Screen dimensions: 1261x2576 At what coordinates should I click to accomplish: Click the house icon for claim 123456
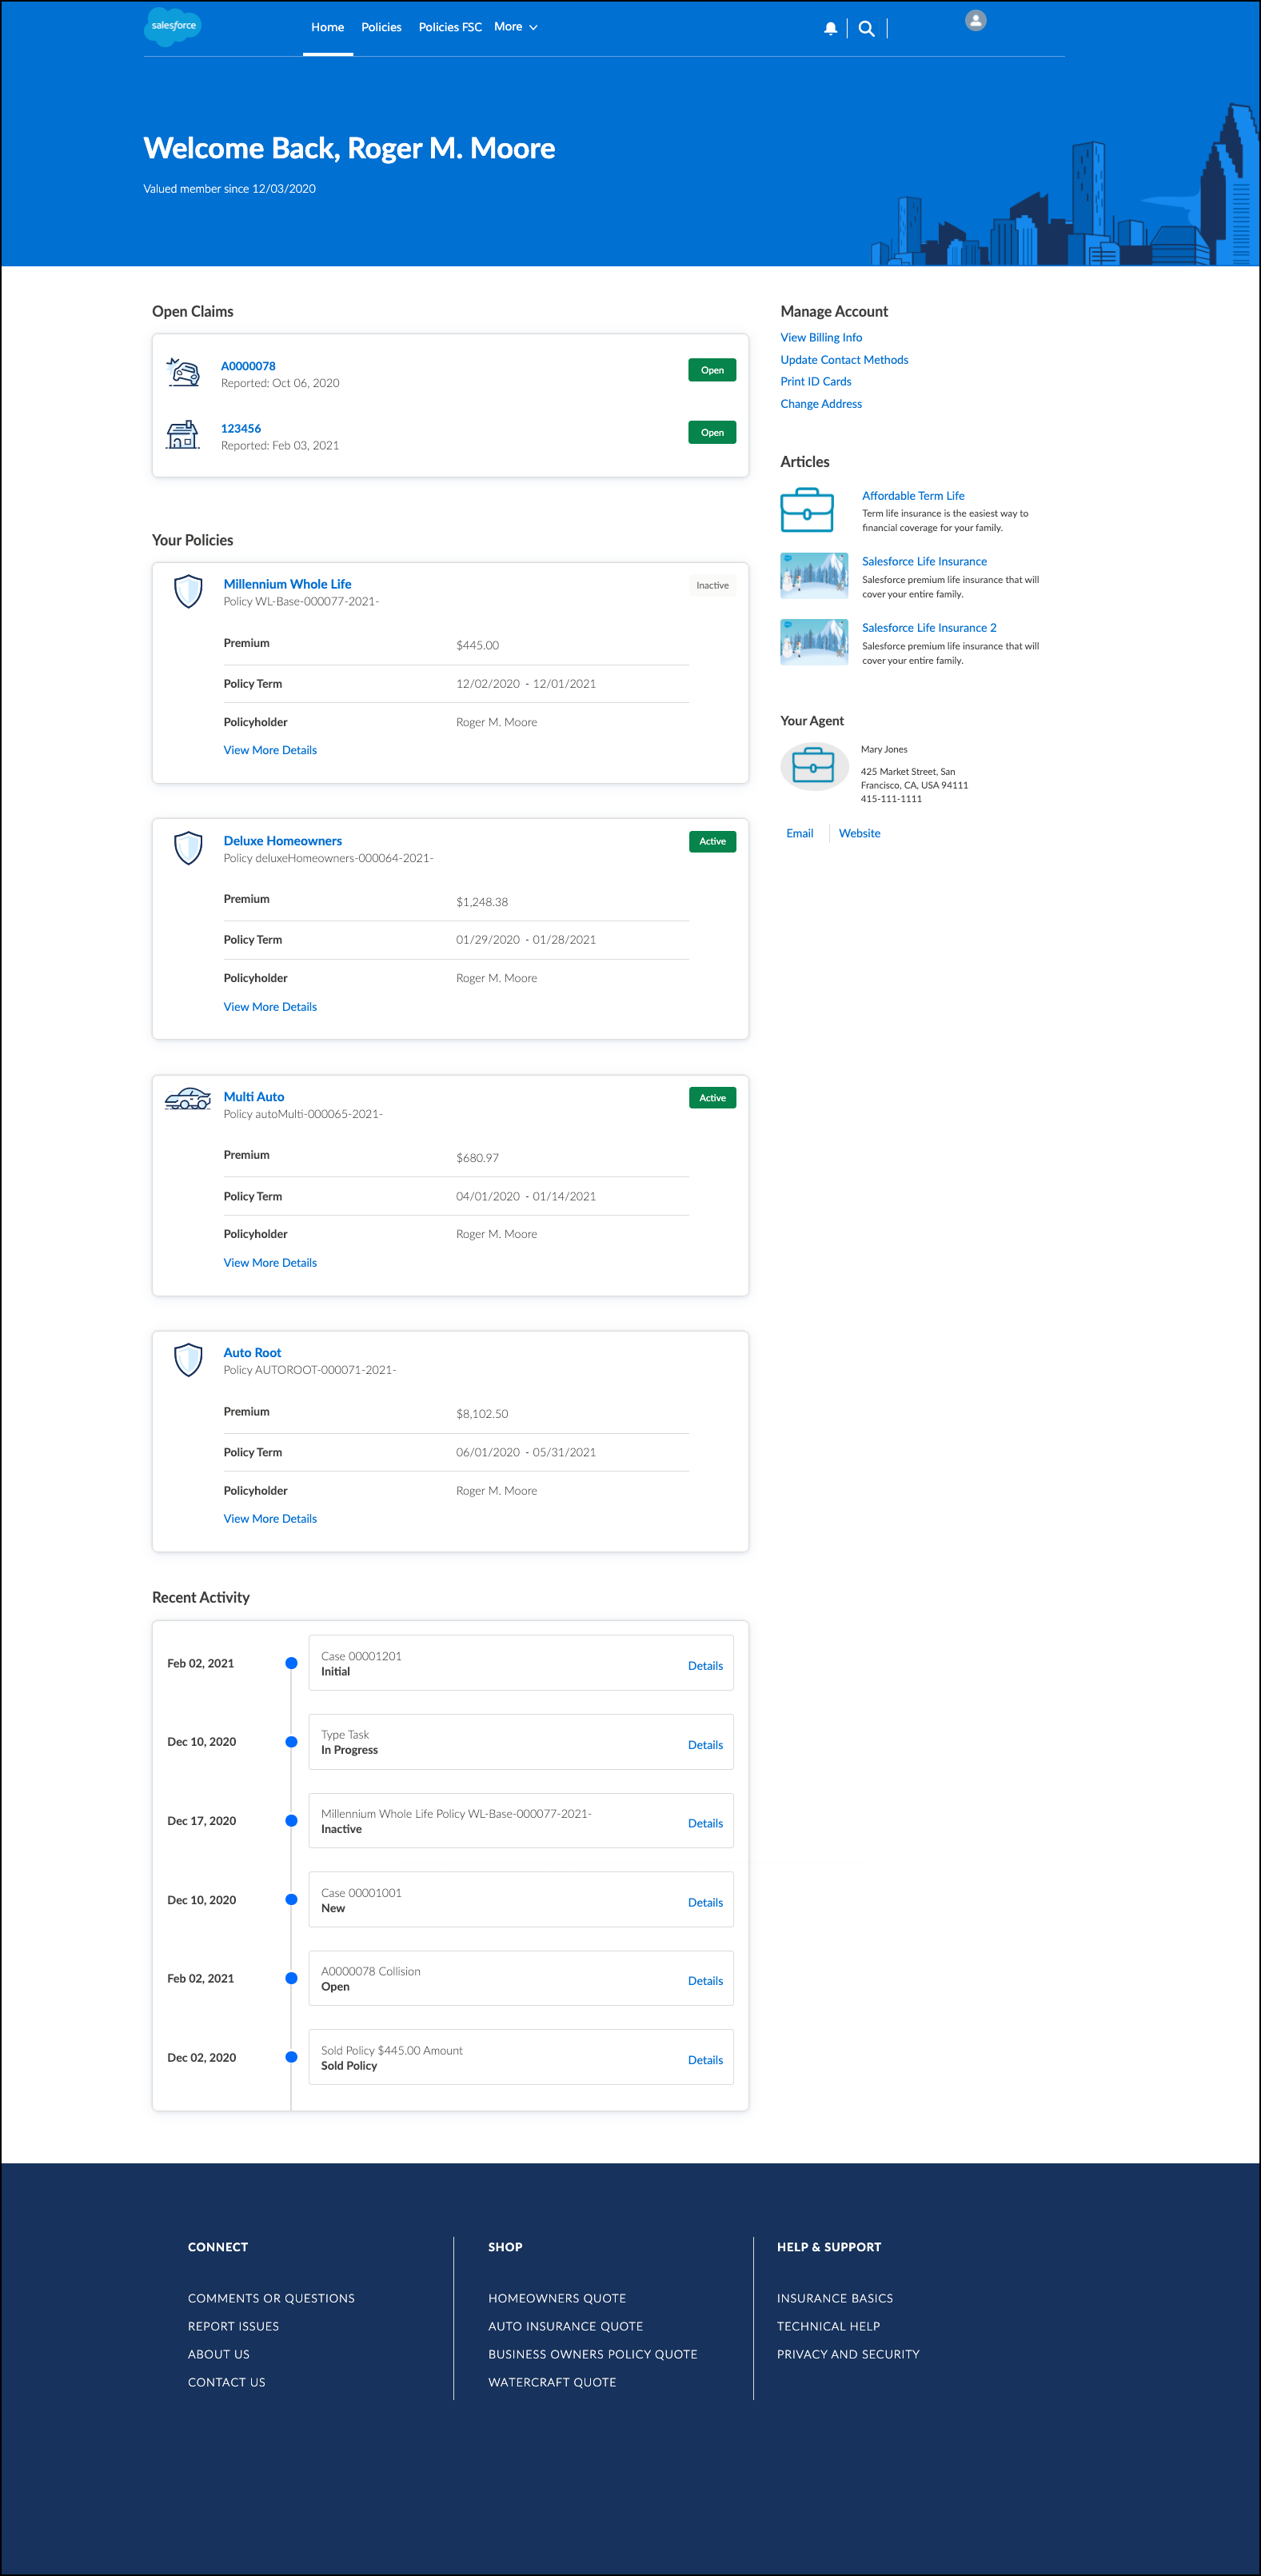tap(183, 434)
